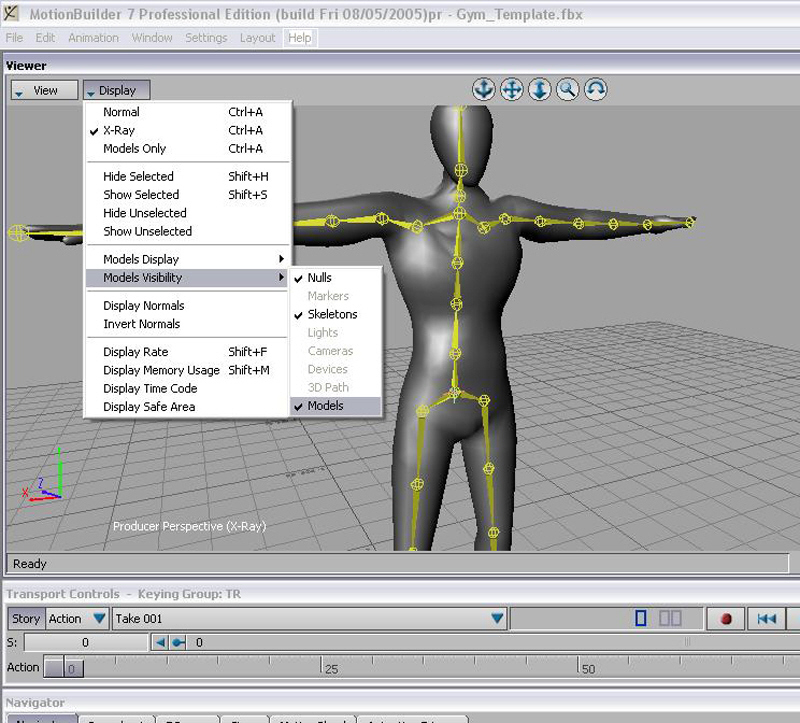
Task: Click the Roll camera curved-arrow icon
Action: point(595,89)
